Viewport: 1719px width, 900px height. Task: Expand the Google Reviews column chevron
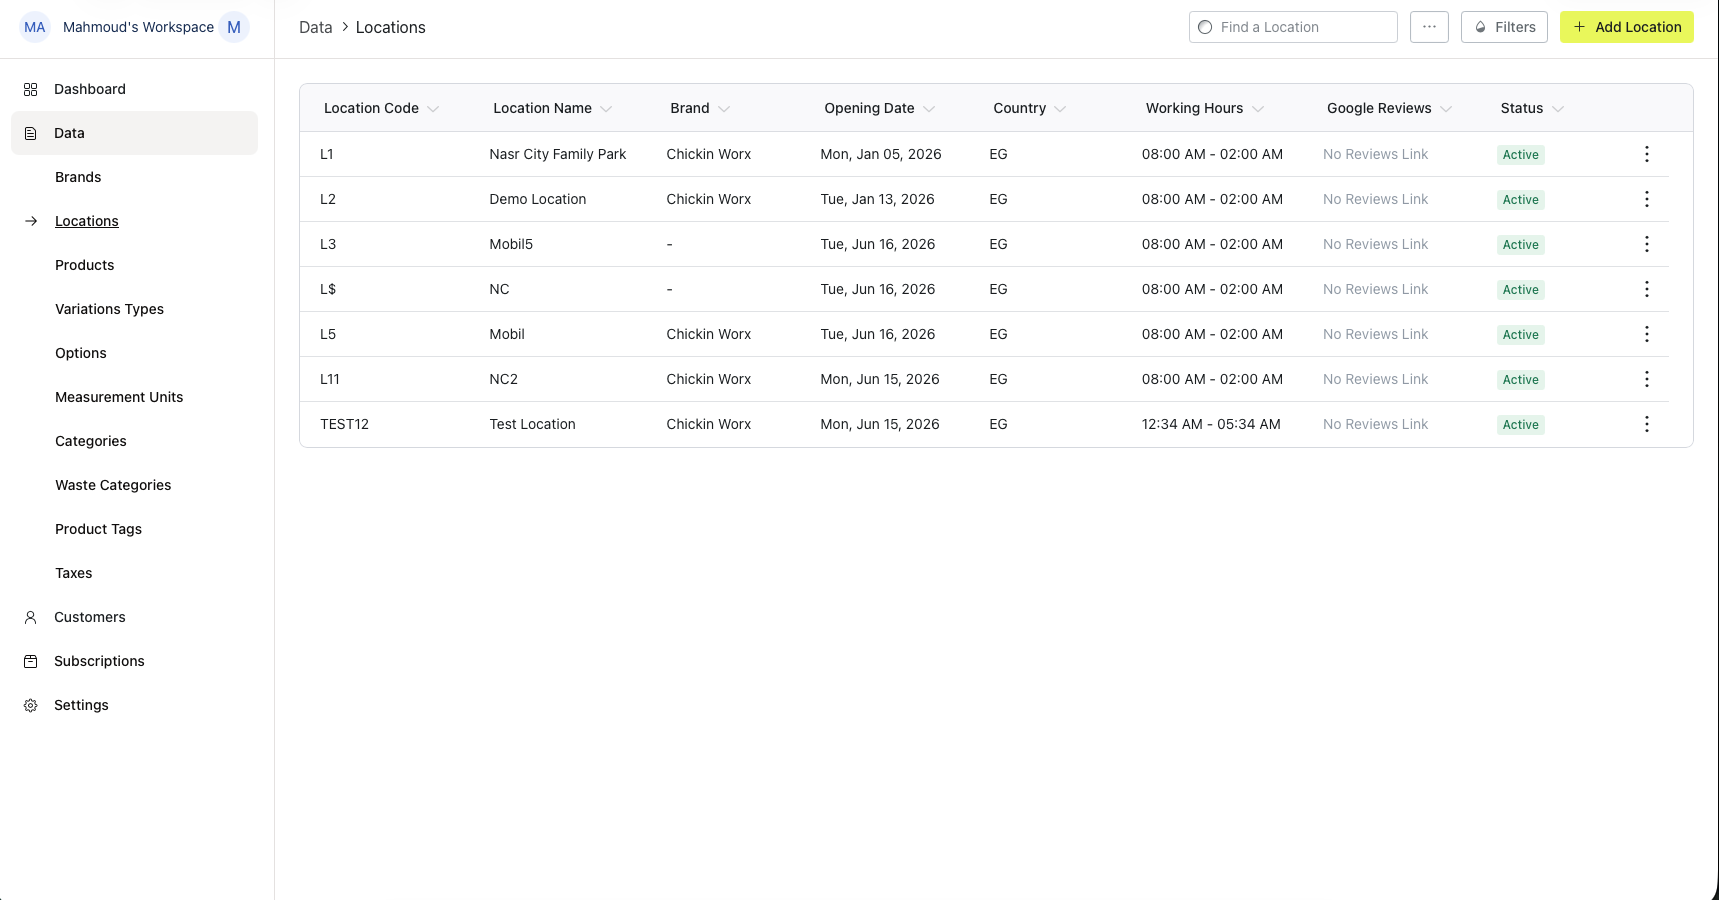1446,109
